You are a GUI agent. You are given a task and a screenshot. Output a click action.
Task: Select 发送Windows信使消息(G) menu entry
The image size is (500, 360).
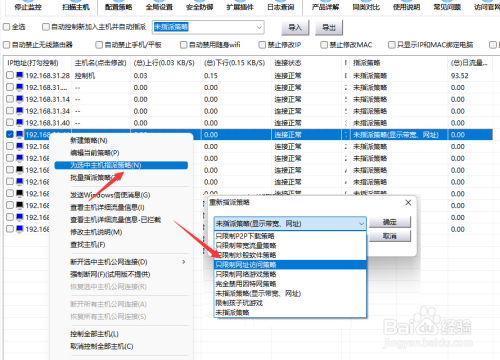click(110, 195)
